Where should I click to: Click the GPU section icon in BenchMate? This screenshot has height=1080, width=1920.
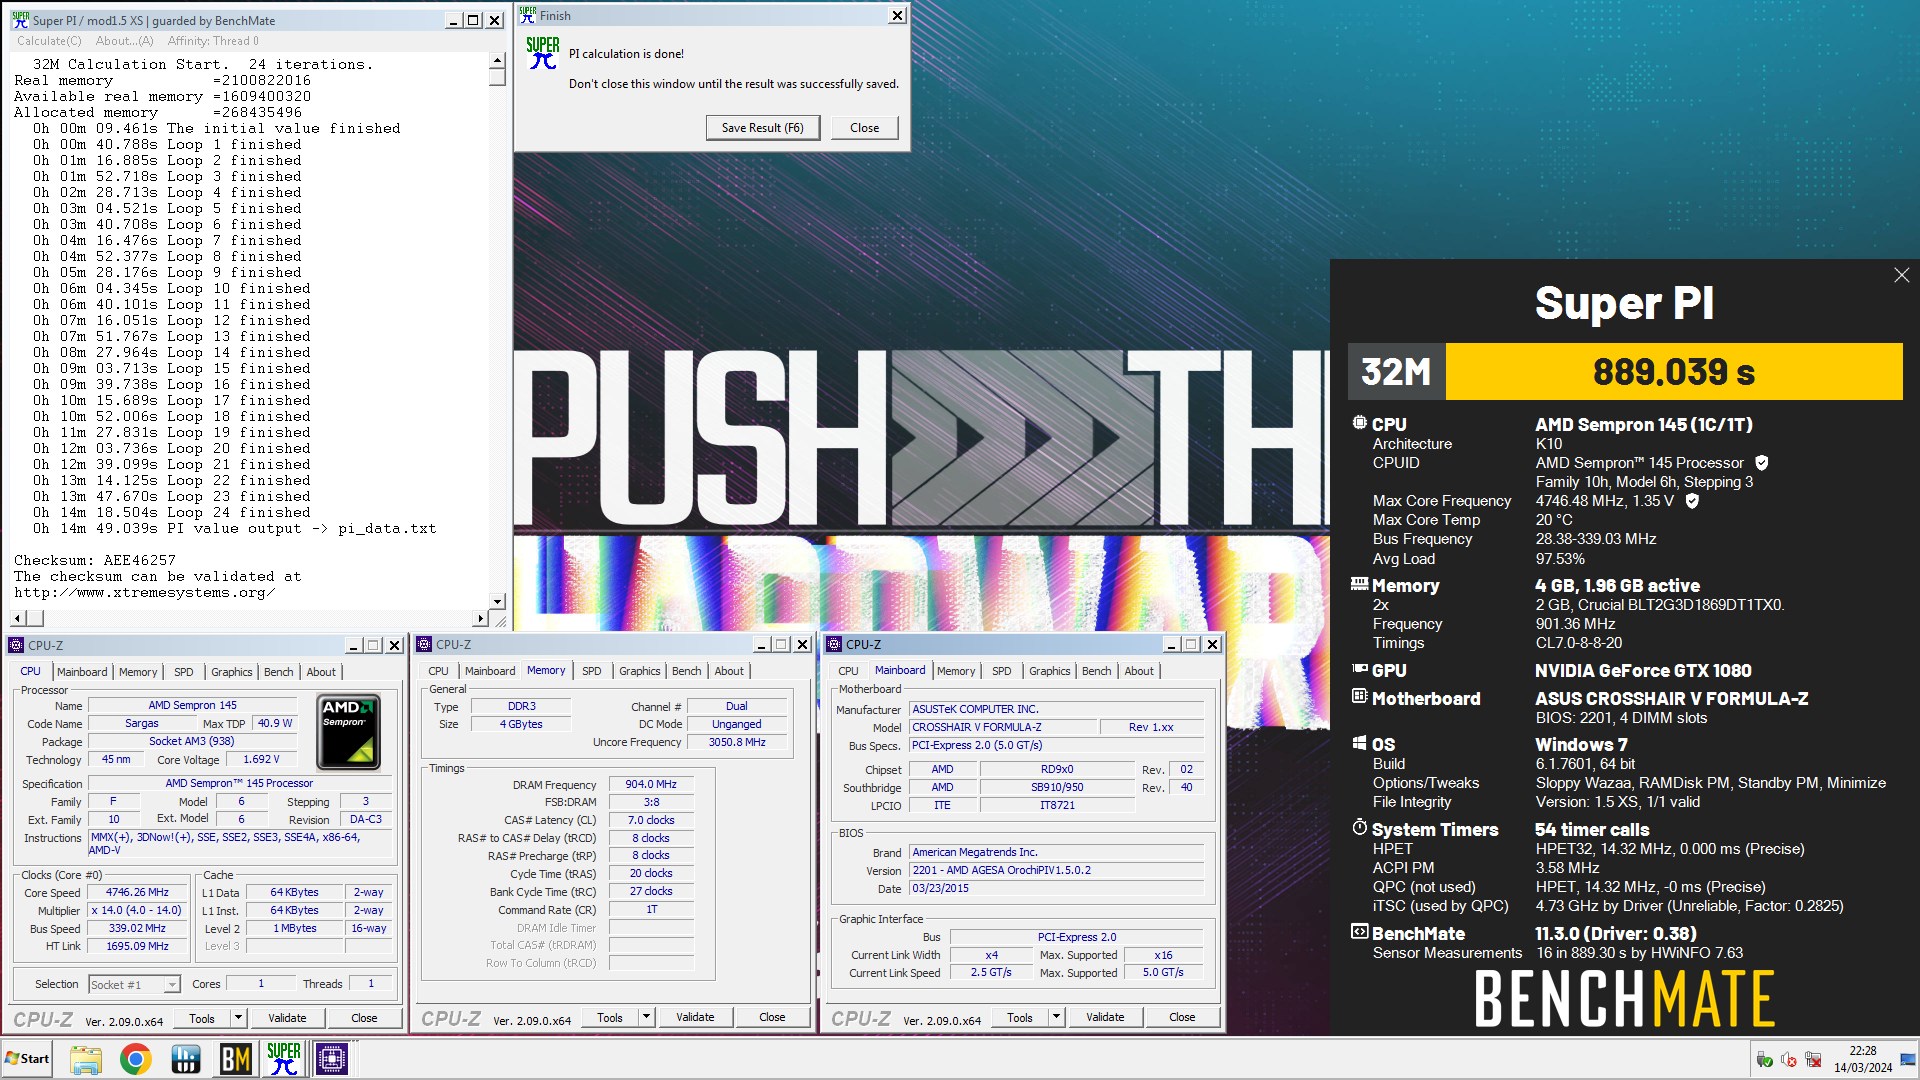tap(1359, 669)
